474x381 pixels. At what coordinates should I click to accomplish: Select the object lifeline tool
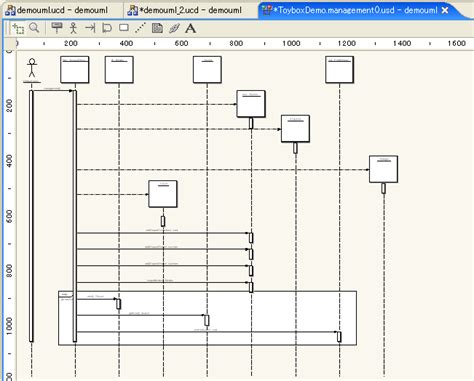click(57, 28)
